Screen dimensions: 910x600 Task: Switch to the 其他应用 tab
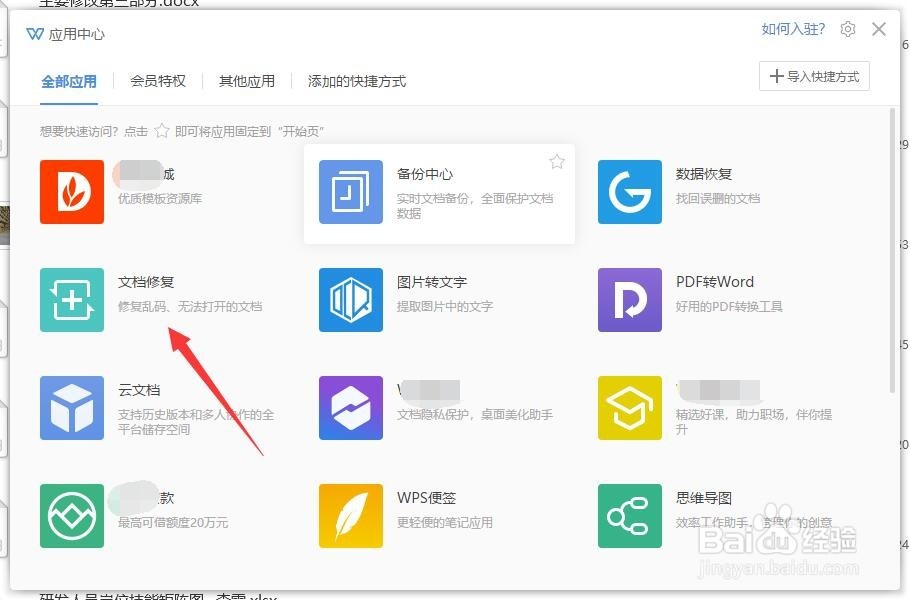(247, 81)
